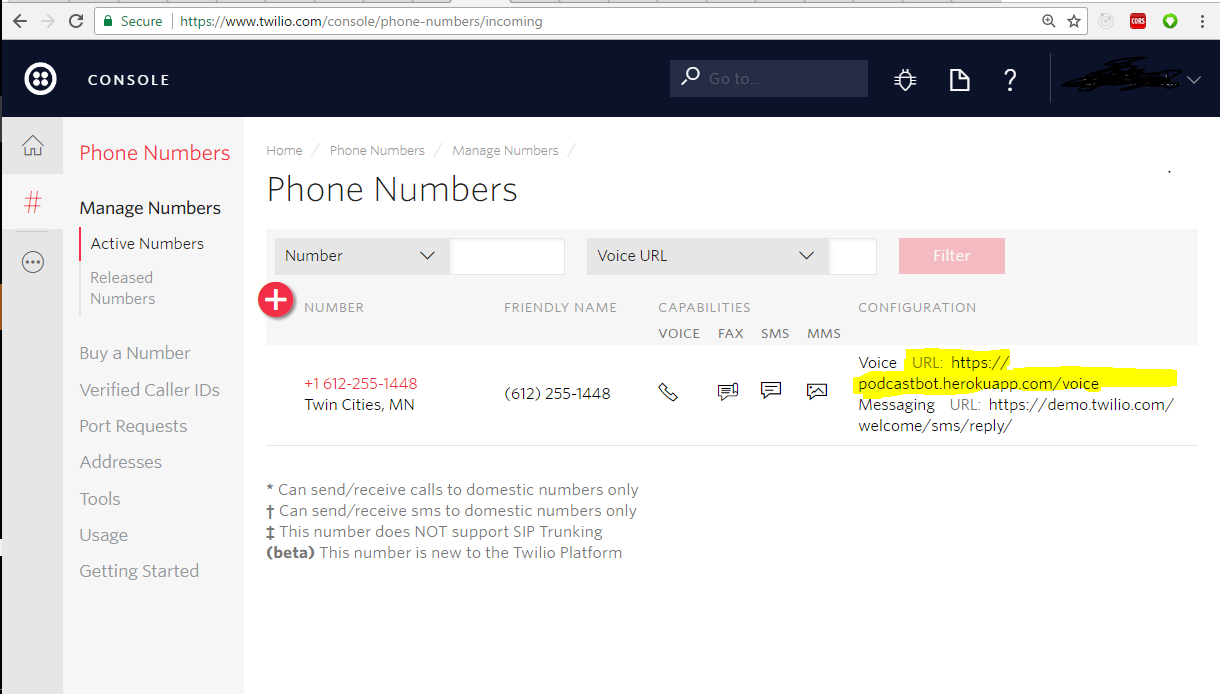
Task: Reload the page in browser
Action: click(x=76, y=21)
